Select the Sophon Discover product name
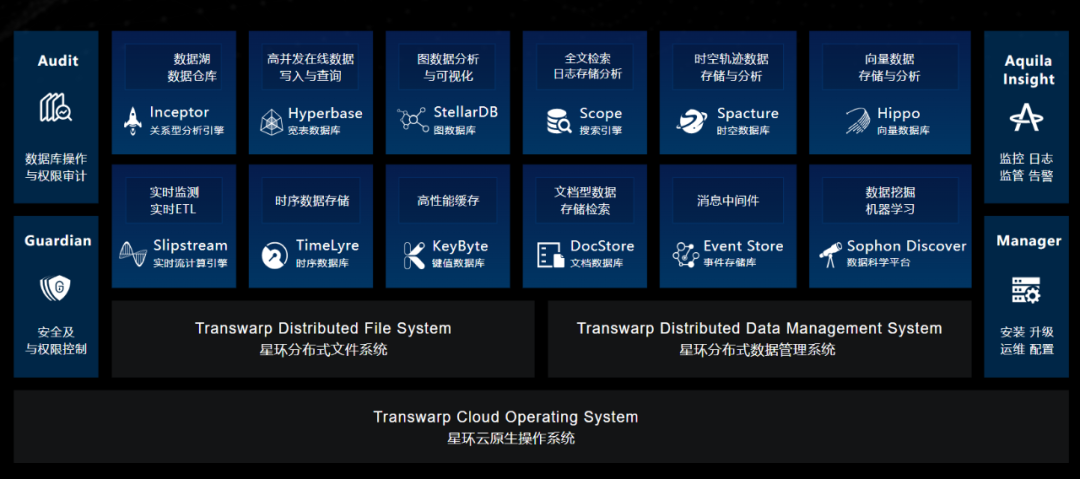 point(906,246)
